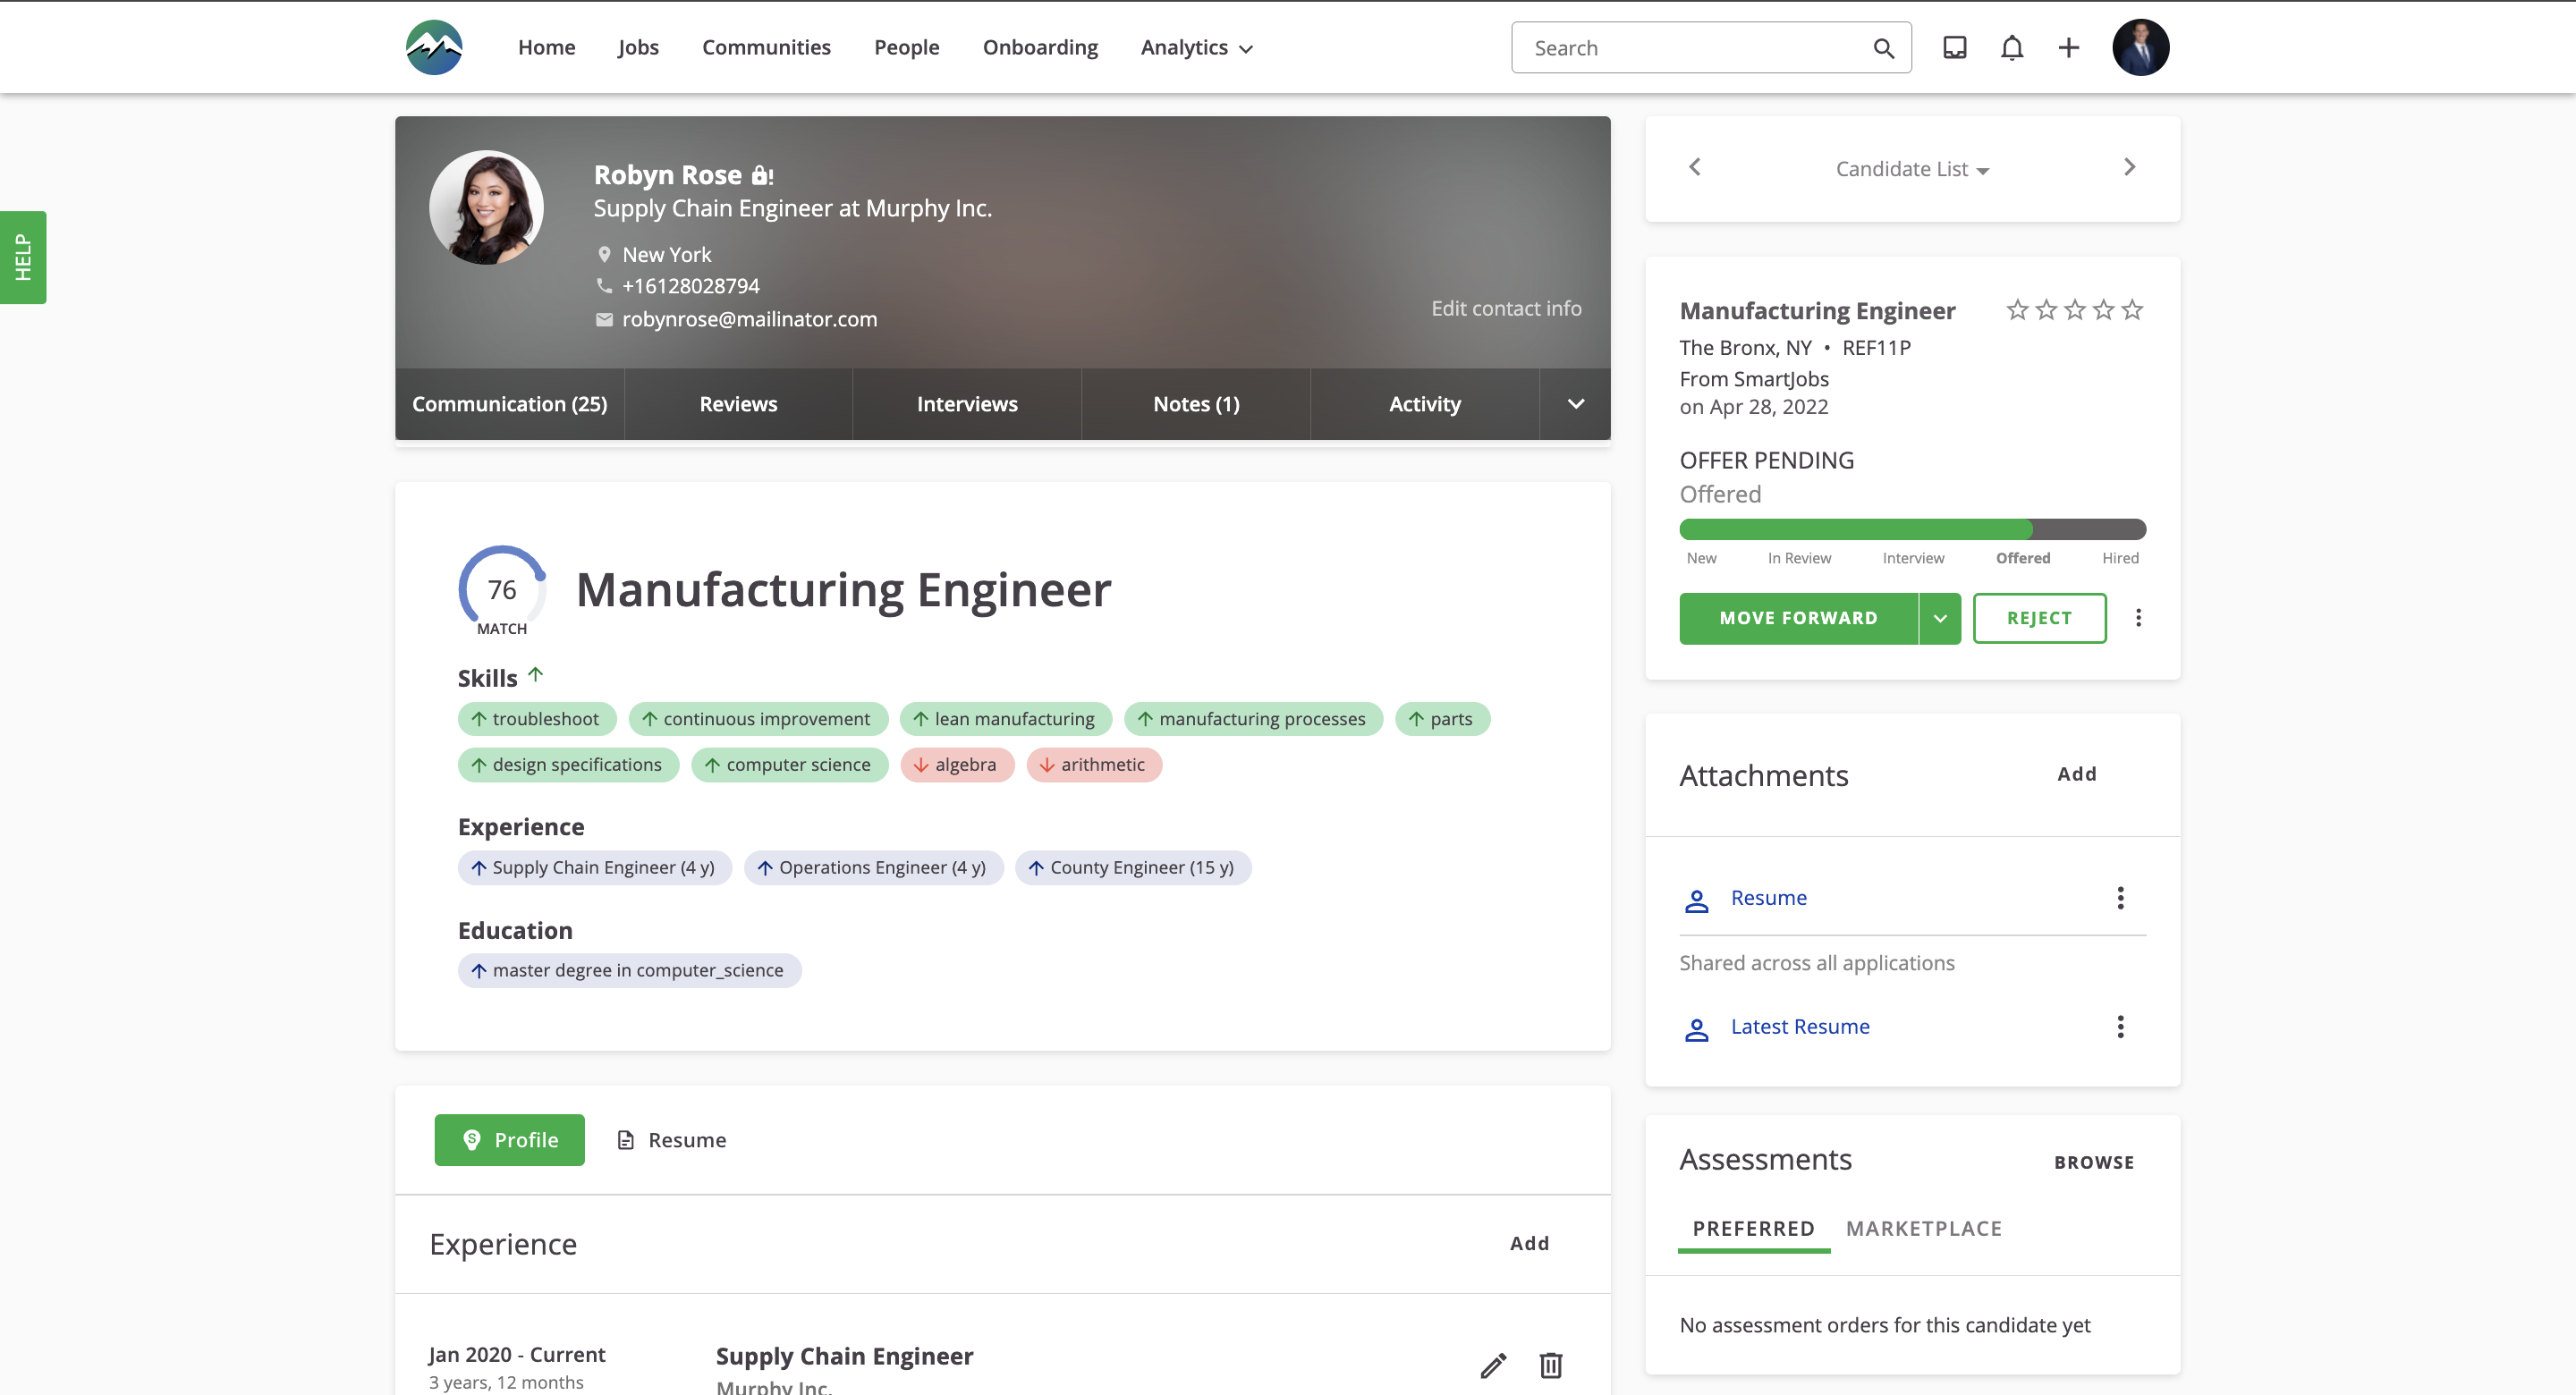Select the Marketplace assessments tab

tap(1923, 1229)
